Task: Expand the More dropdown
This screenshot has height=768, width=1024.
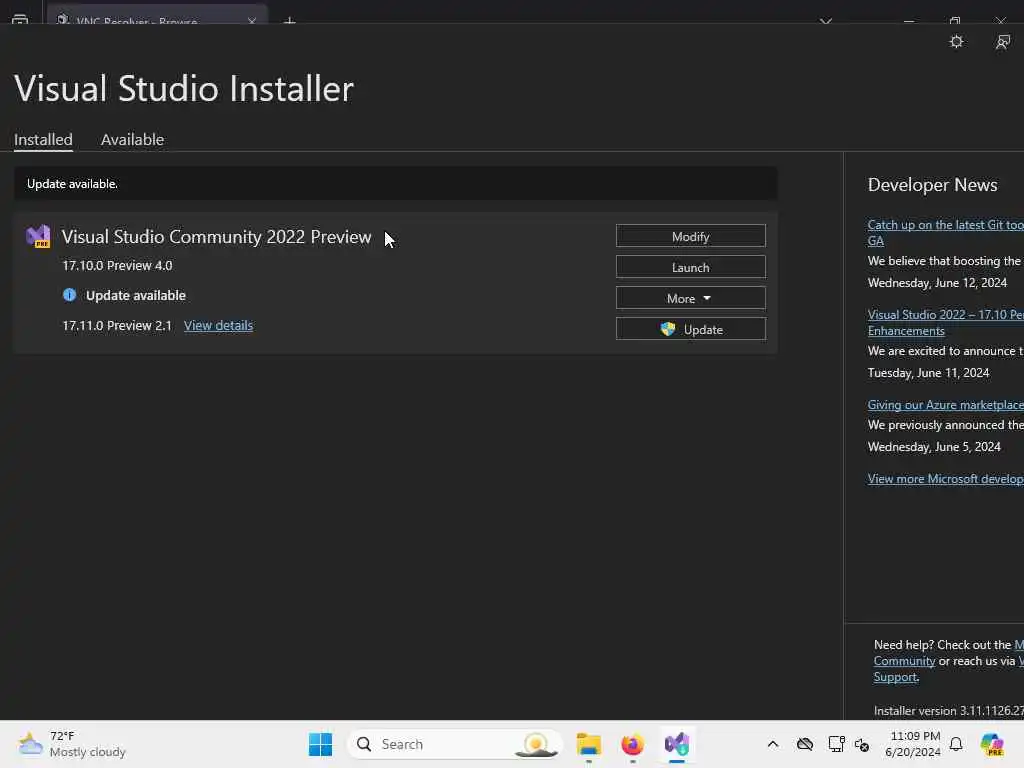Action: 690,298
